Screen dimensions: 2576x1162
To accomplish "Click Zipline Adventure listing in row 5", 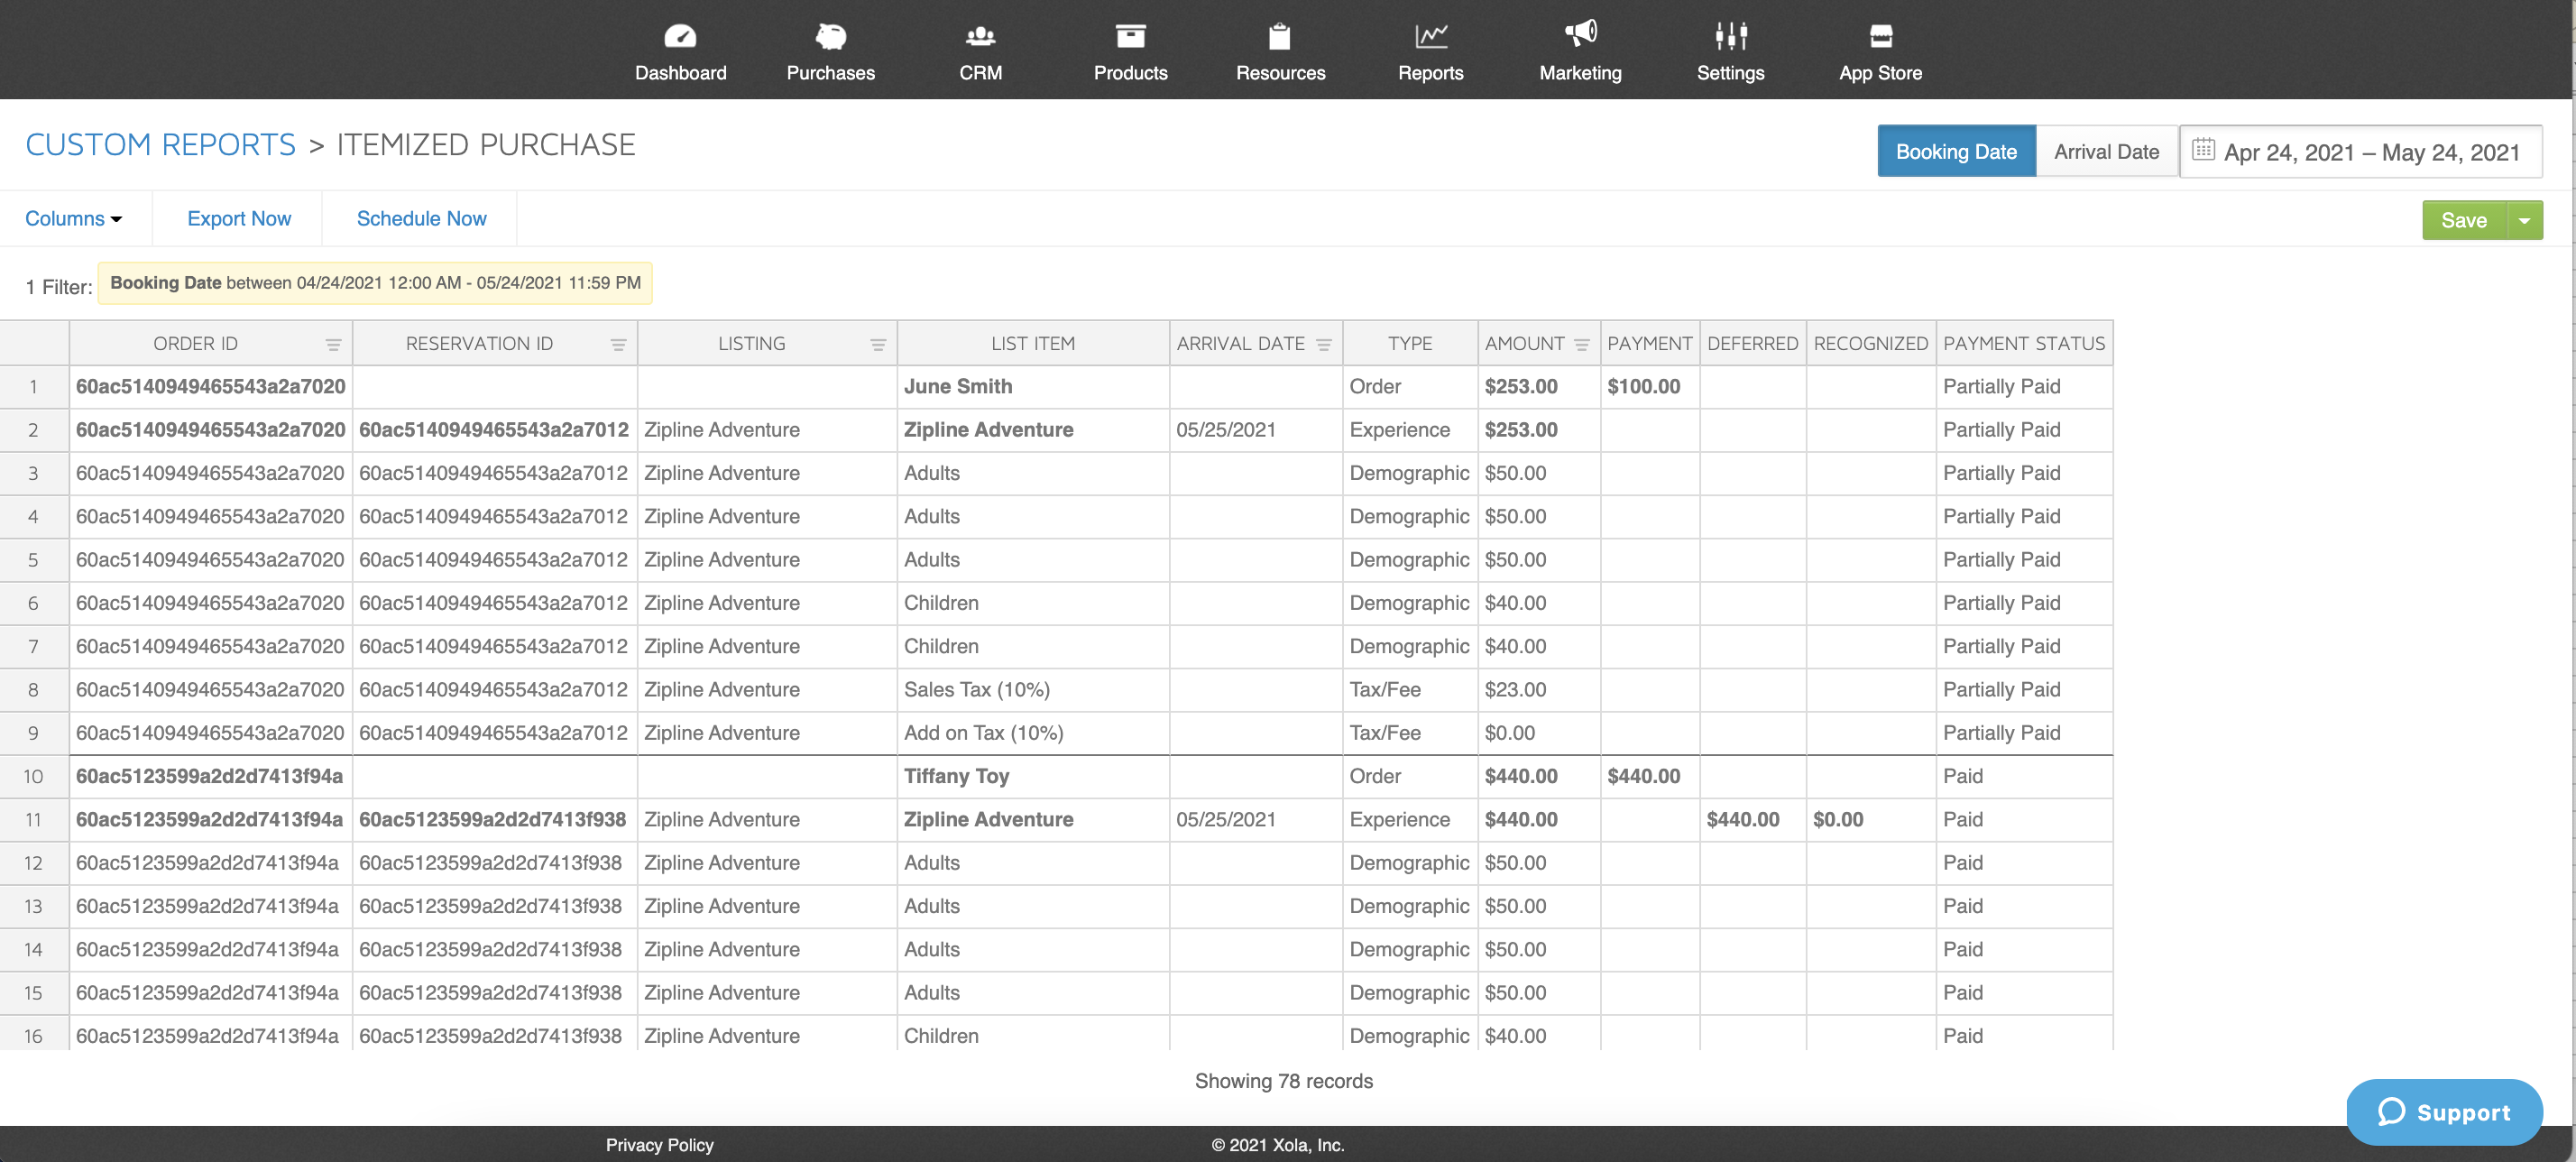I will click(721, 560).
